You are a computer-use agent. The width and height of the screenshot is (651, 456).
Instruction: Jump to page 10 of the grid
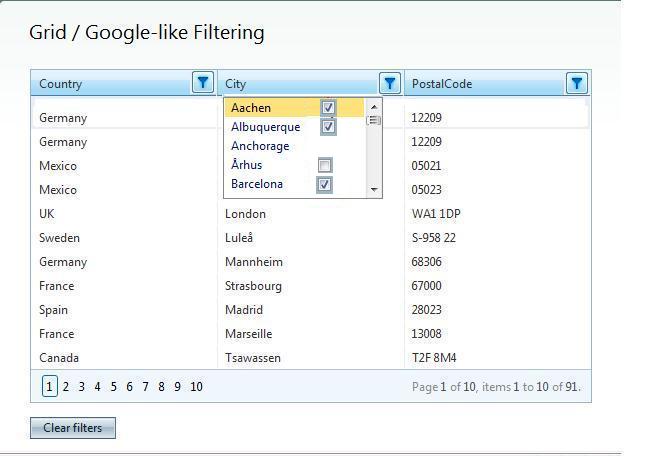click(x=196, y=387)
